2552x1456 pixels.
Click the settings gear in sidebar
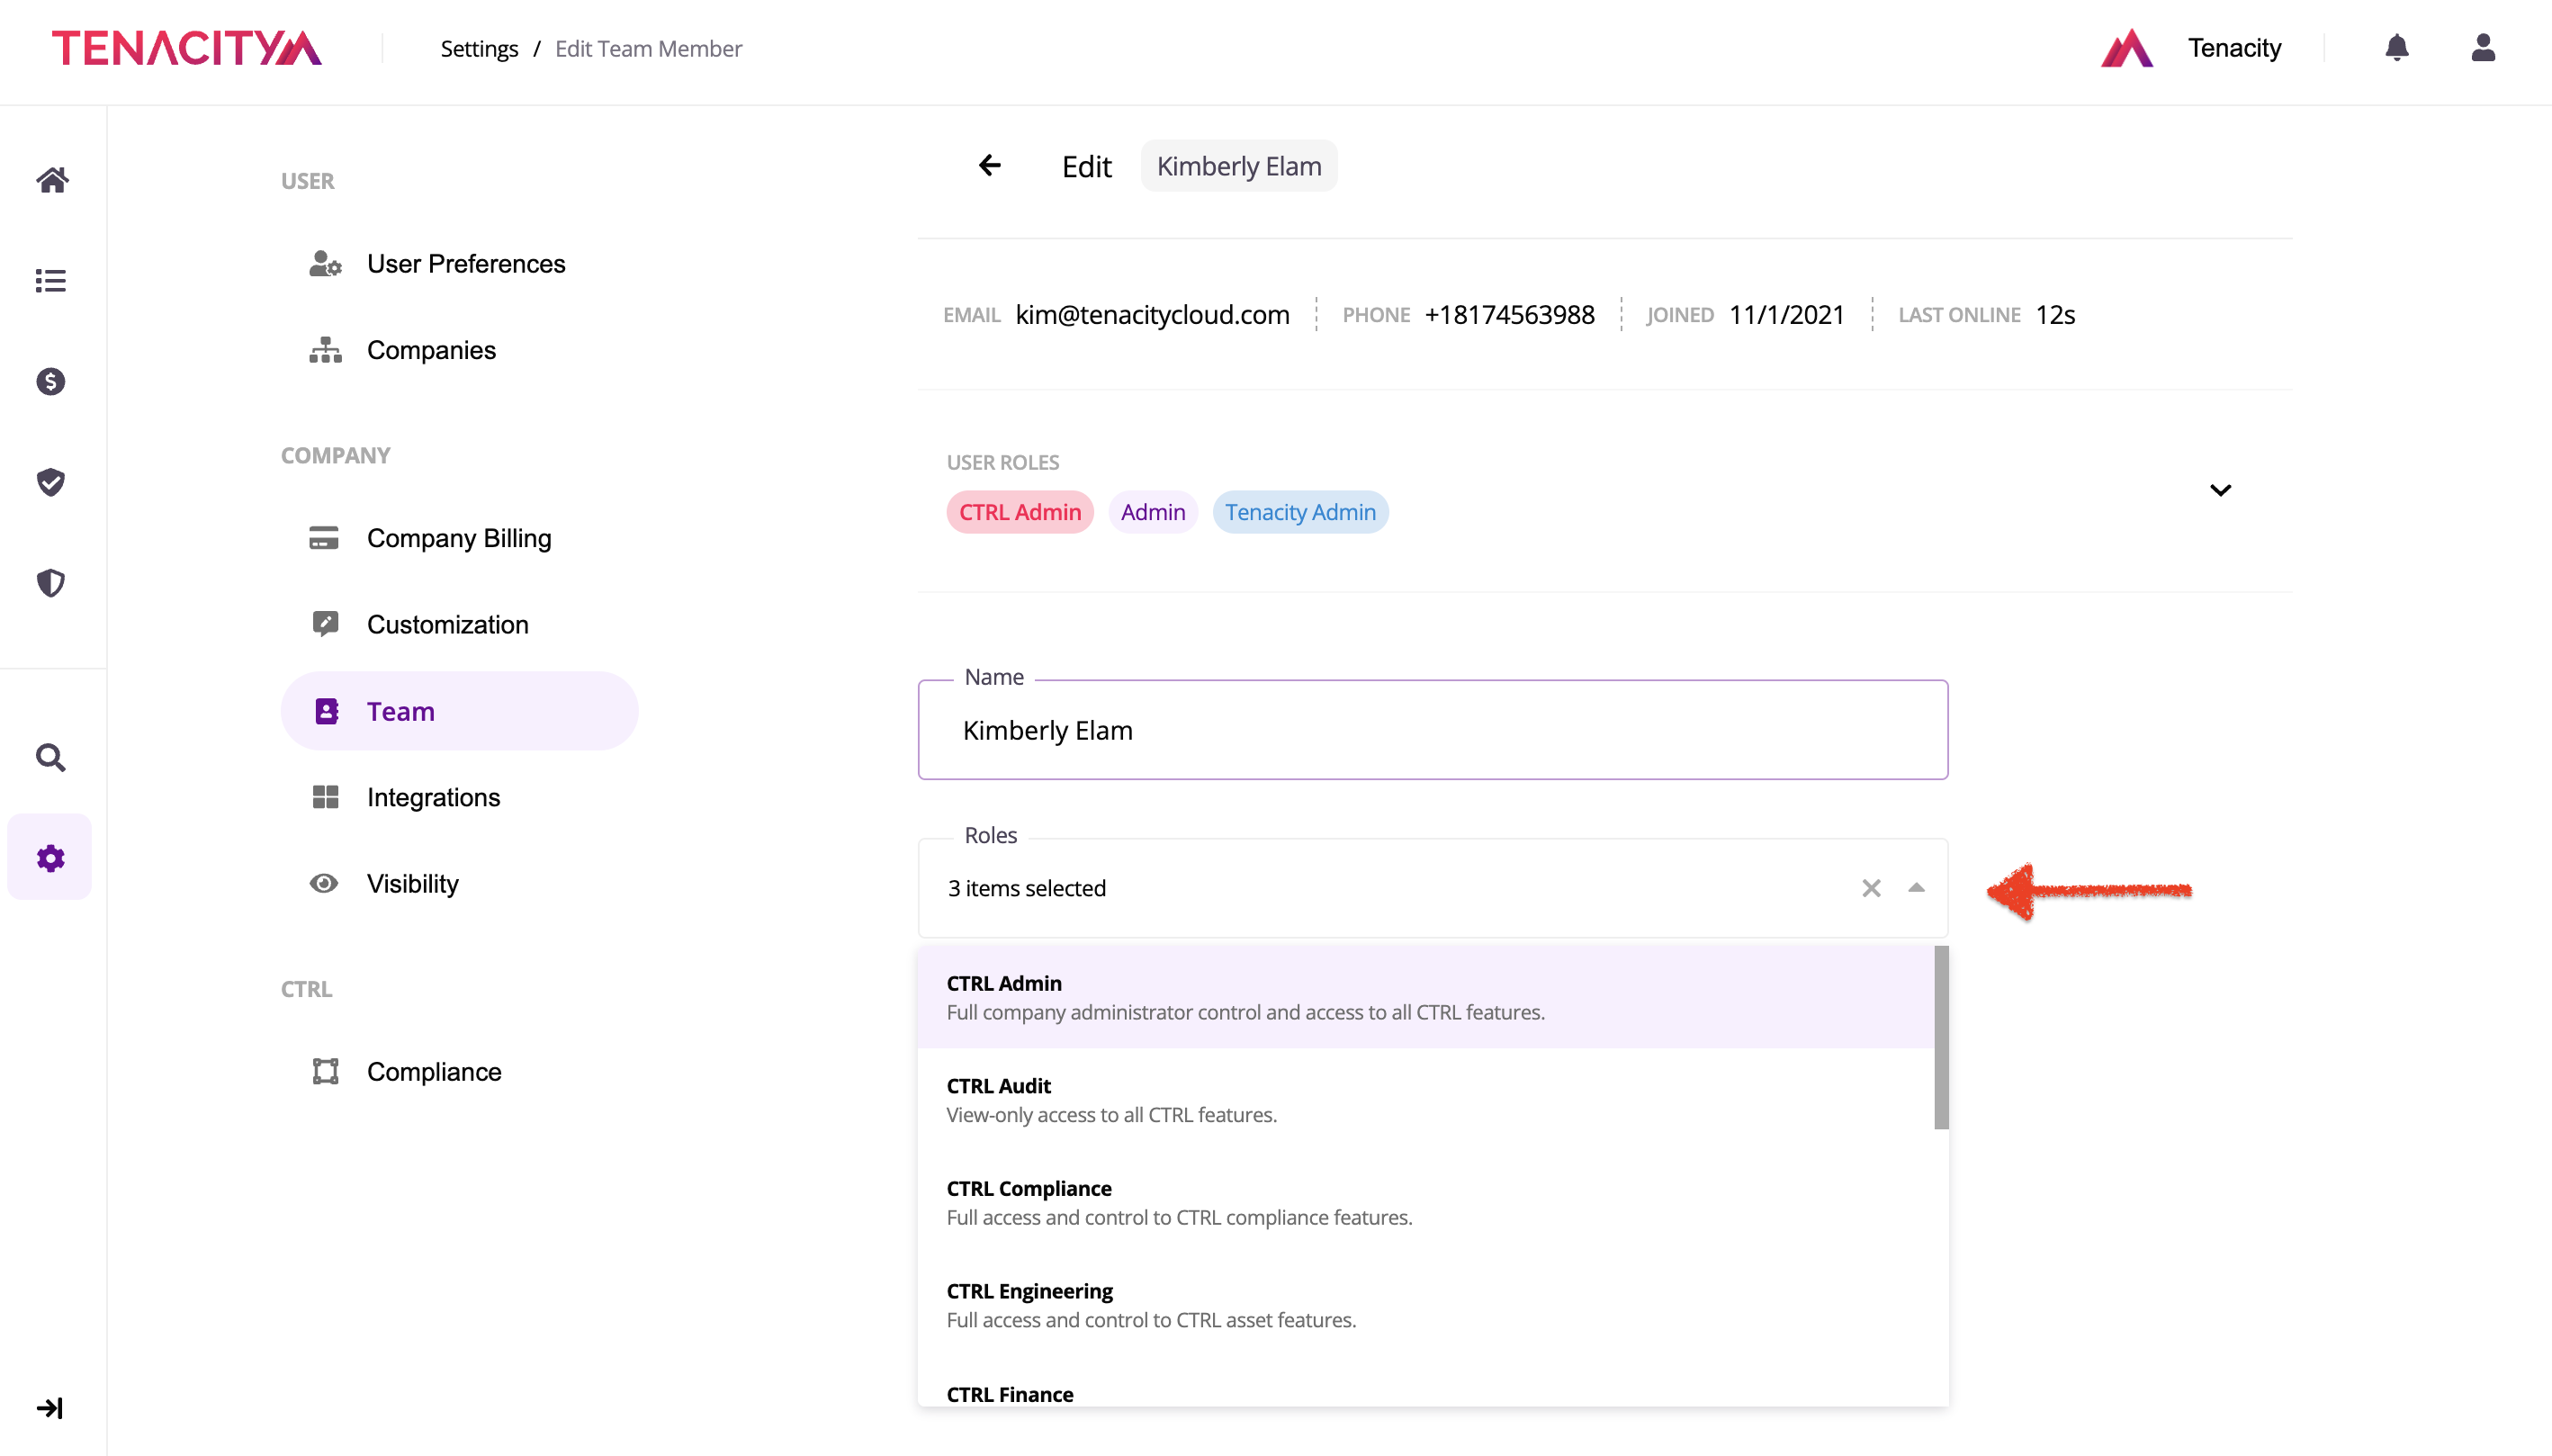click(51, 858)
